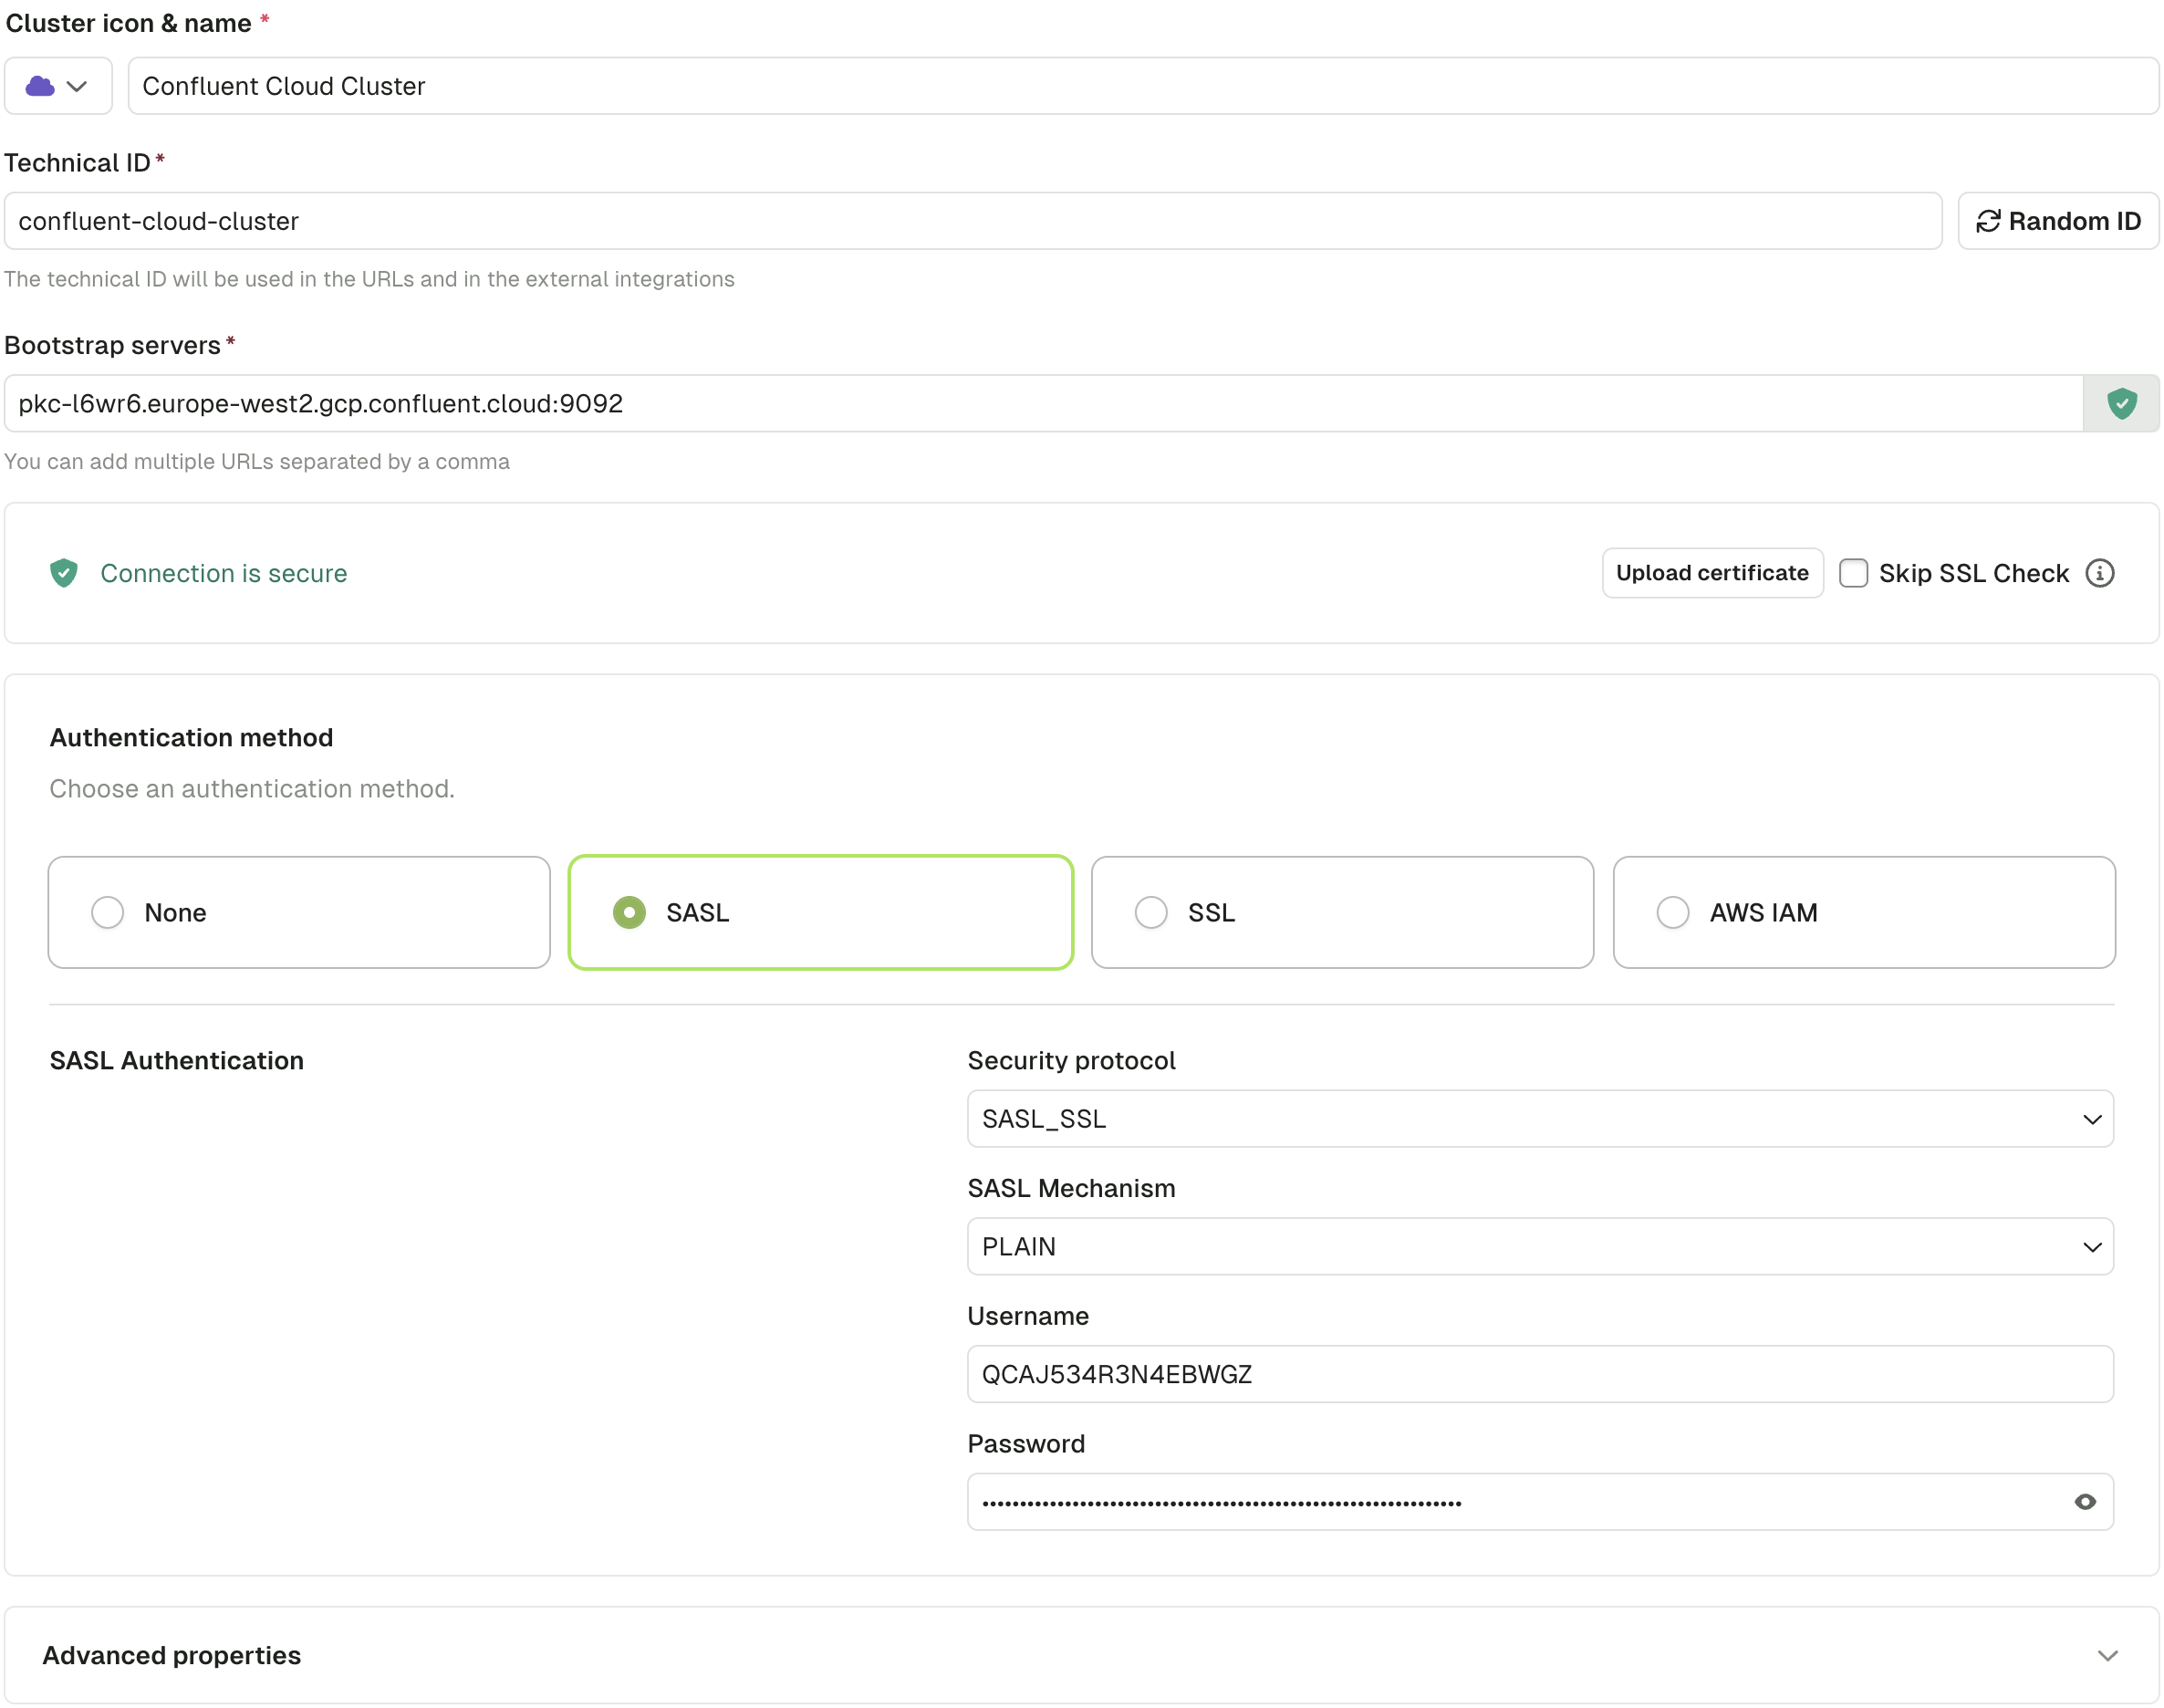Generate a Random ID
Image resolution: width=2164 pixels, height=1708 pixels.
(2058, 221)
